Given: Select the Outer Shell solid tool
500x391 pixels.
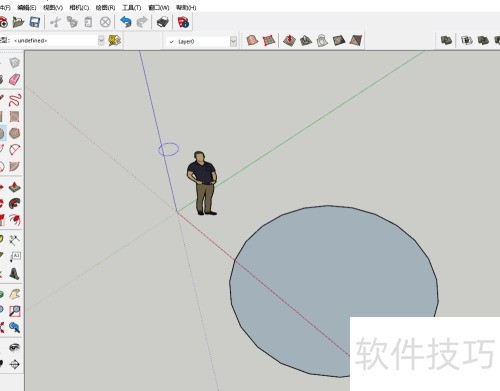Looking at the screenshot, I should click(446, 40).
